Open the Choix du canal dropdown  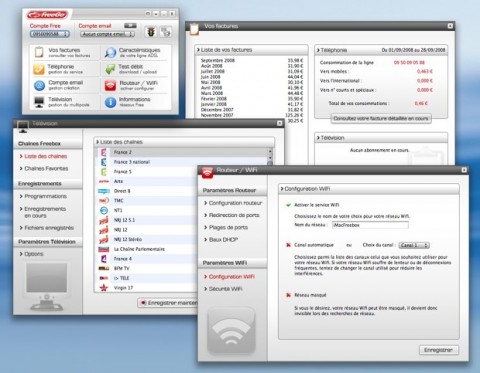(414, 245)
